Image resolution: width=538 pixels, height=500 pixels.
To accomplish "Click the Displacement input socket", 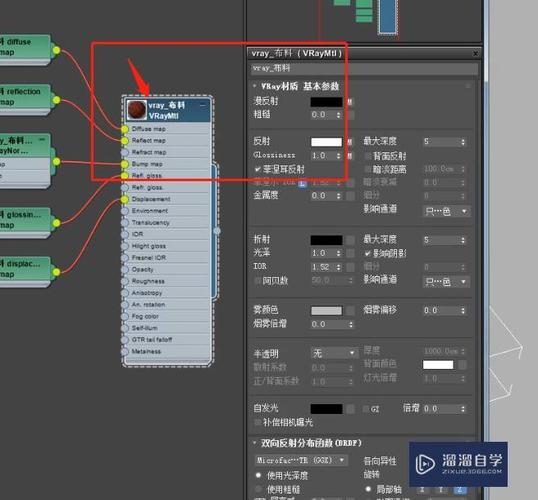I will pos(125,199).
